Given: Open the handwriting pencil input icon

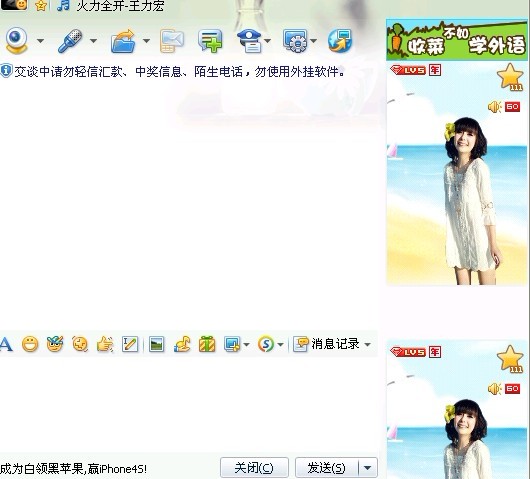Looking at the screenshot, I should coord(130,344).
